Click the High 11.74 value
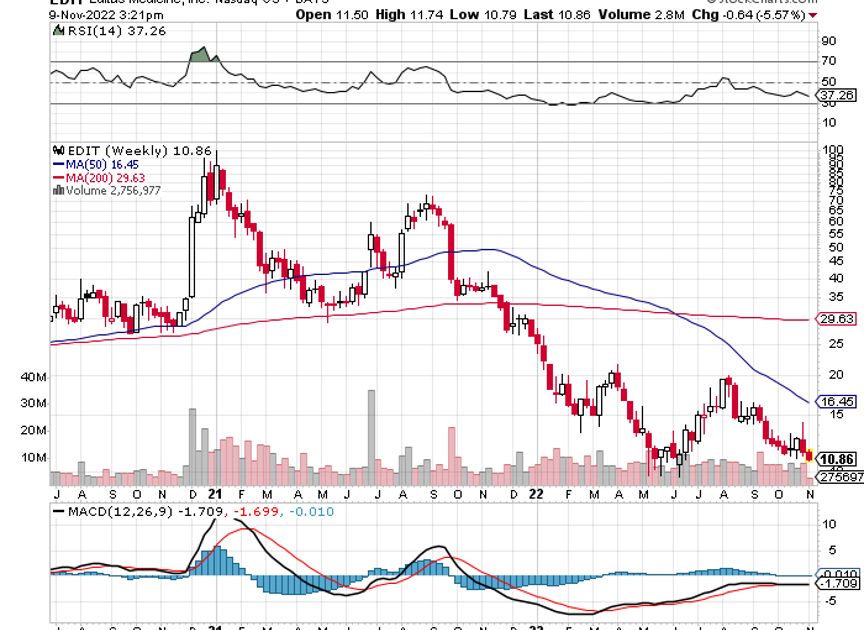 pyautogui.click(x=409, y=15)
